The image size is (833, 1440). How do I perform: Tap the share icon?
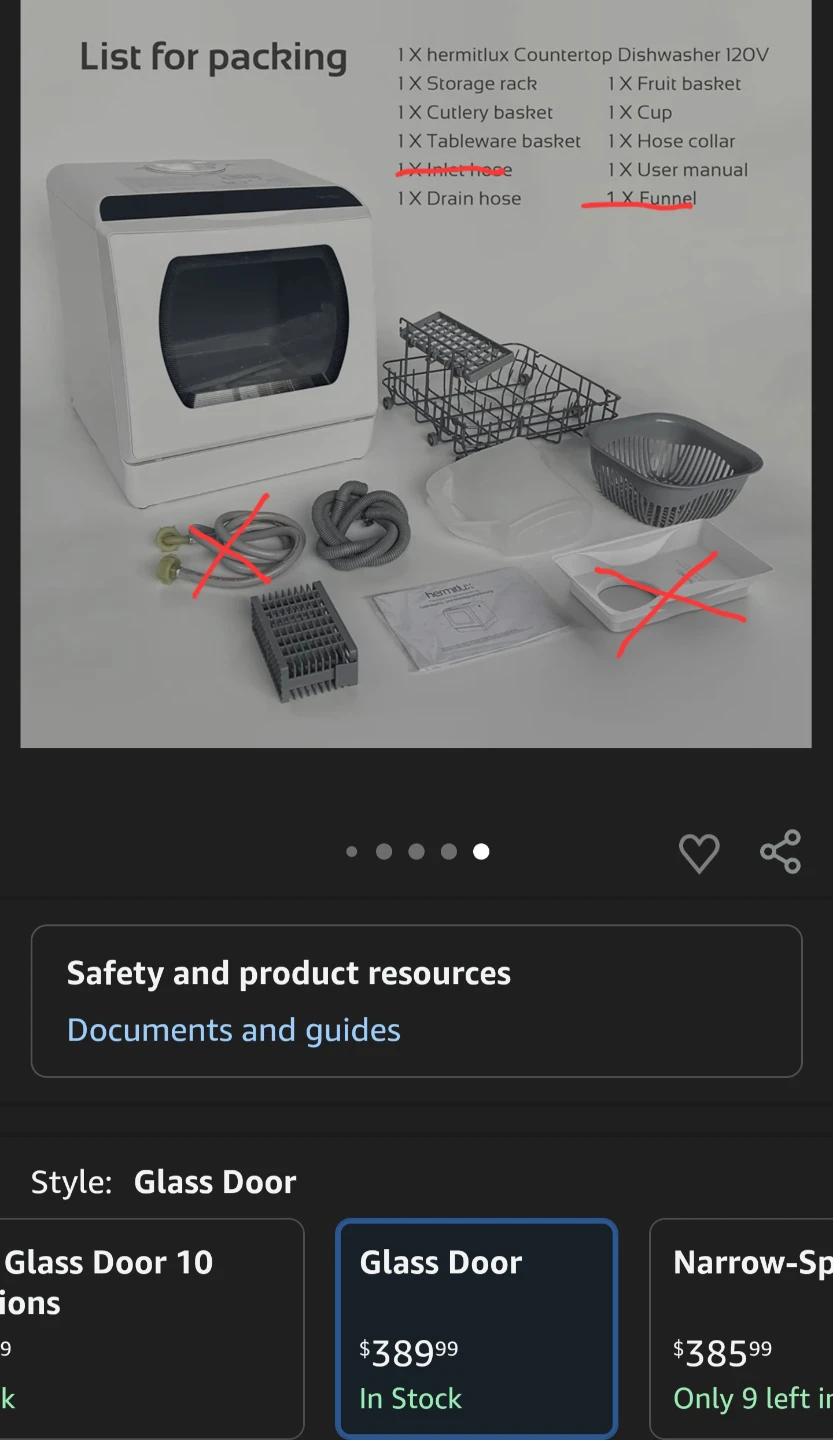pos(780,852)
